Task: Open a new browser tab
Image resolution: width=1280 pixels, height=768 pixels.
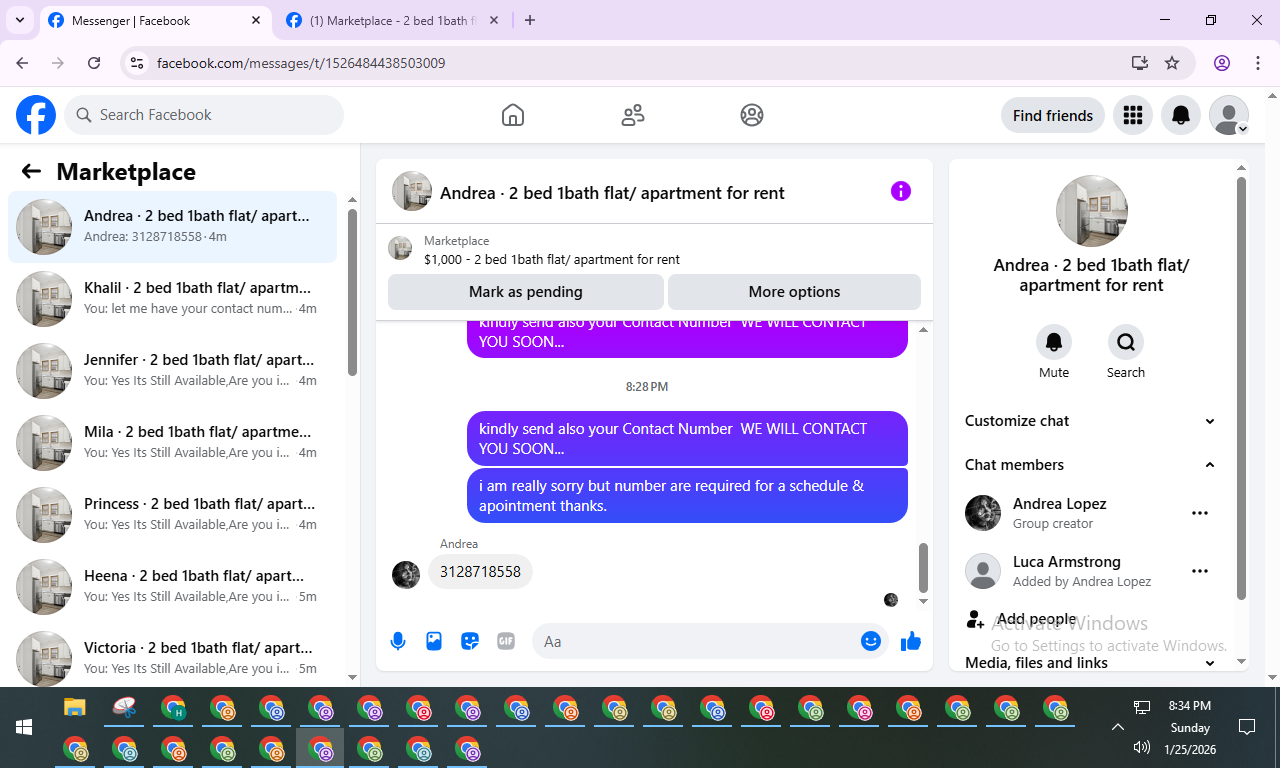Action: point(530,20)
